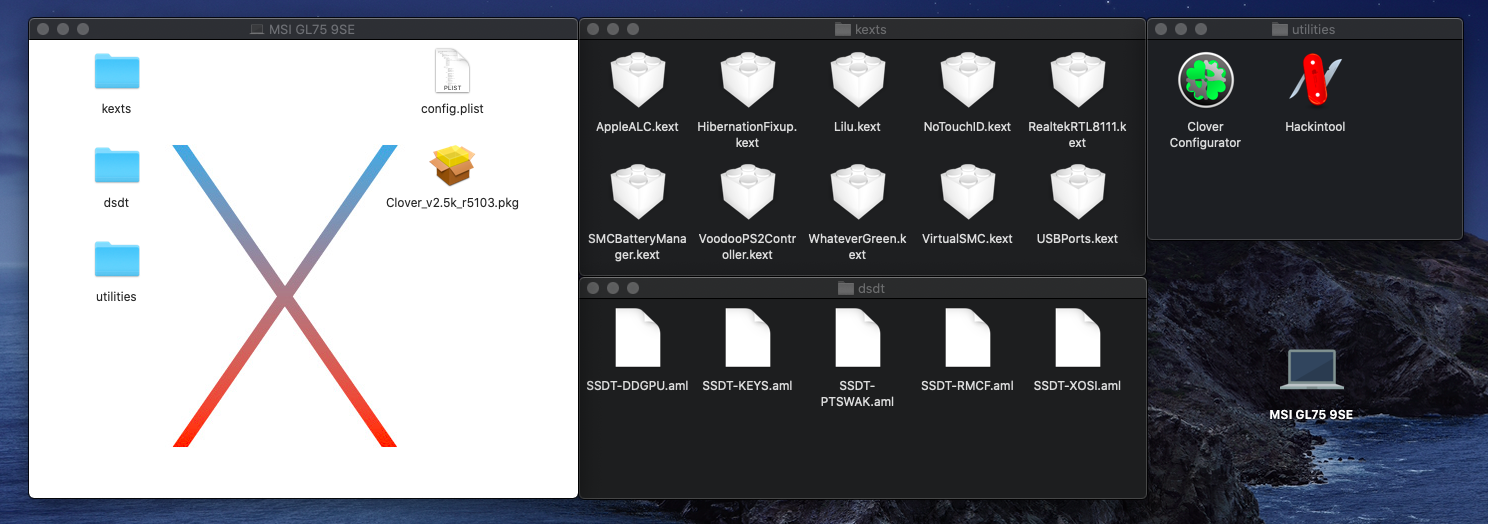The image size is (1488, 524).
Task: Select the SMCBatteryManager.kext icon
Action: (x=637, y=193)
